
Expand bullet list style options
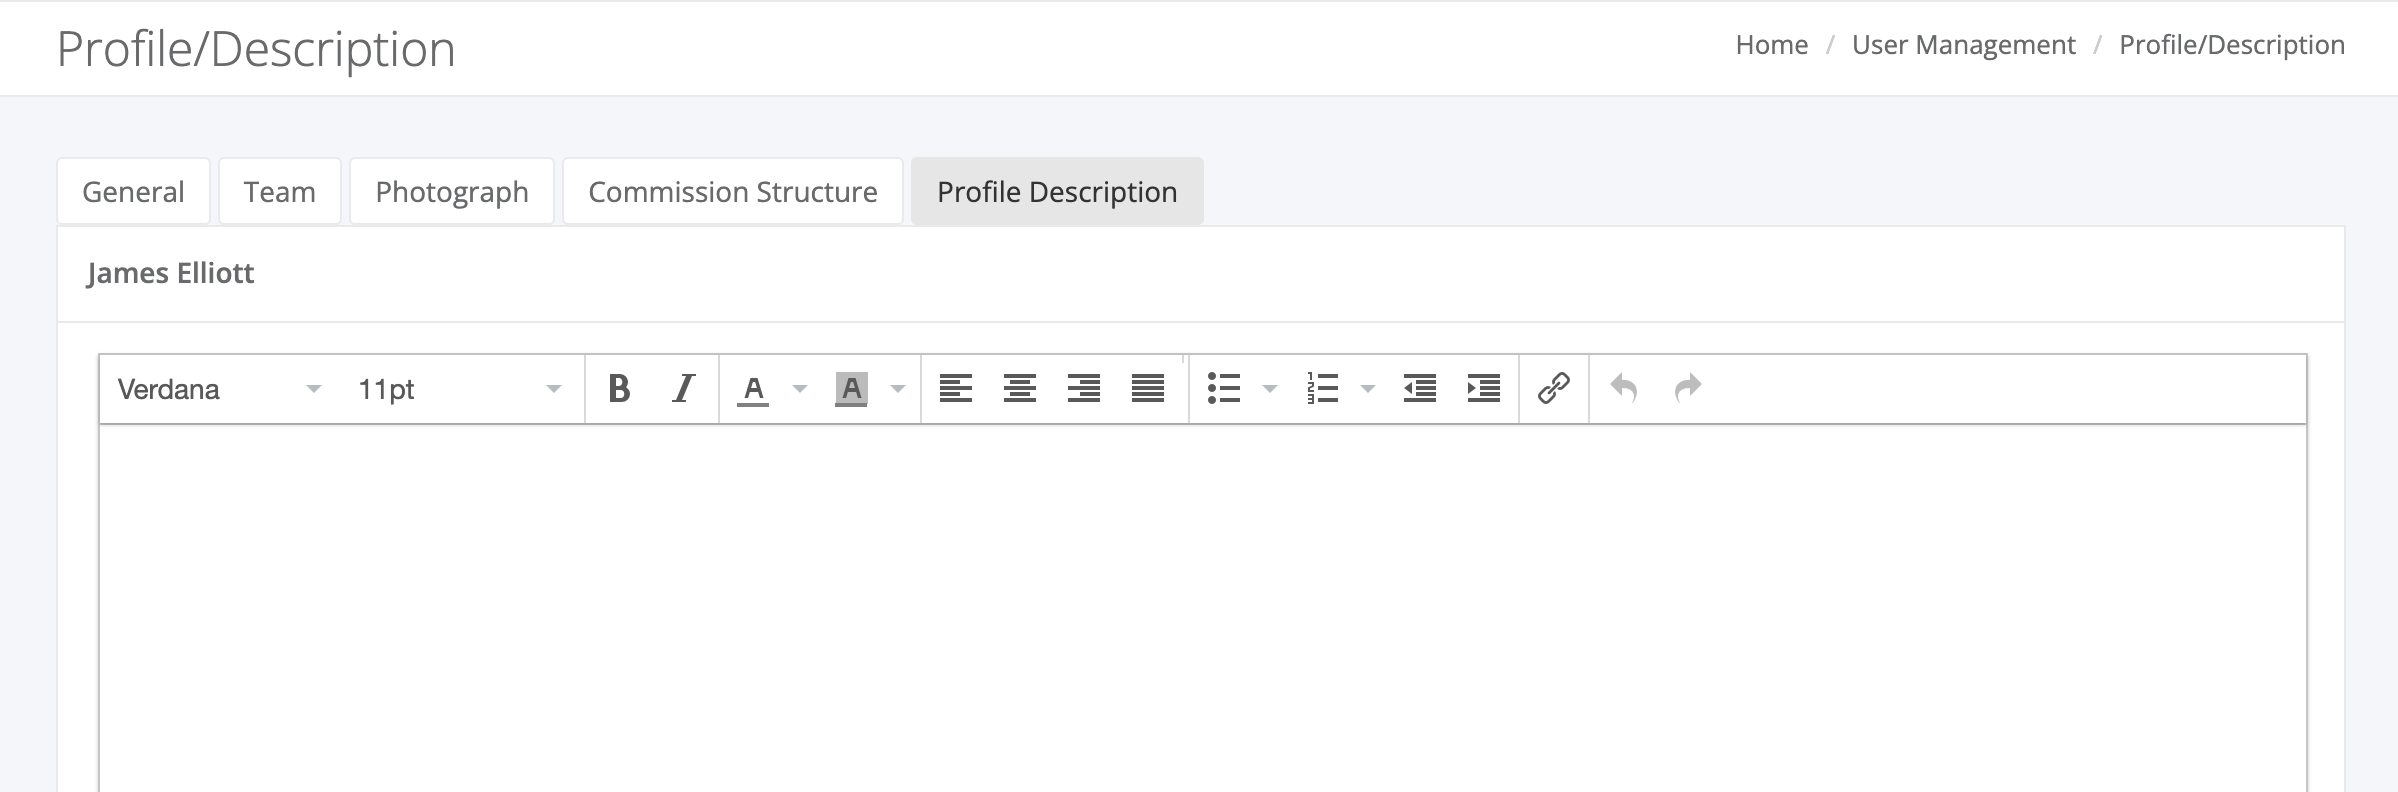point(1270,388)
